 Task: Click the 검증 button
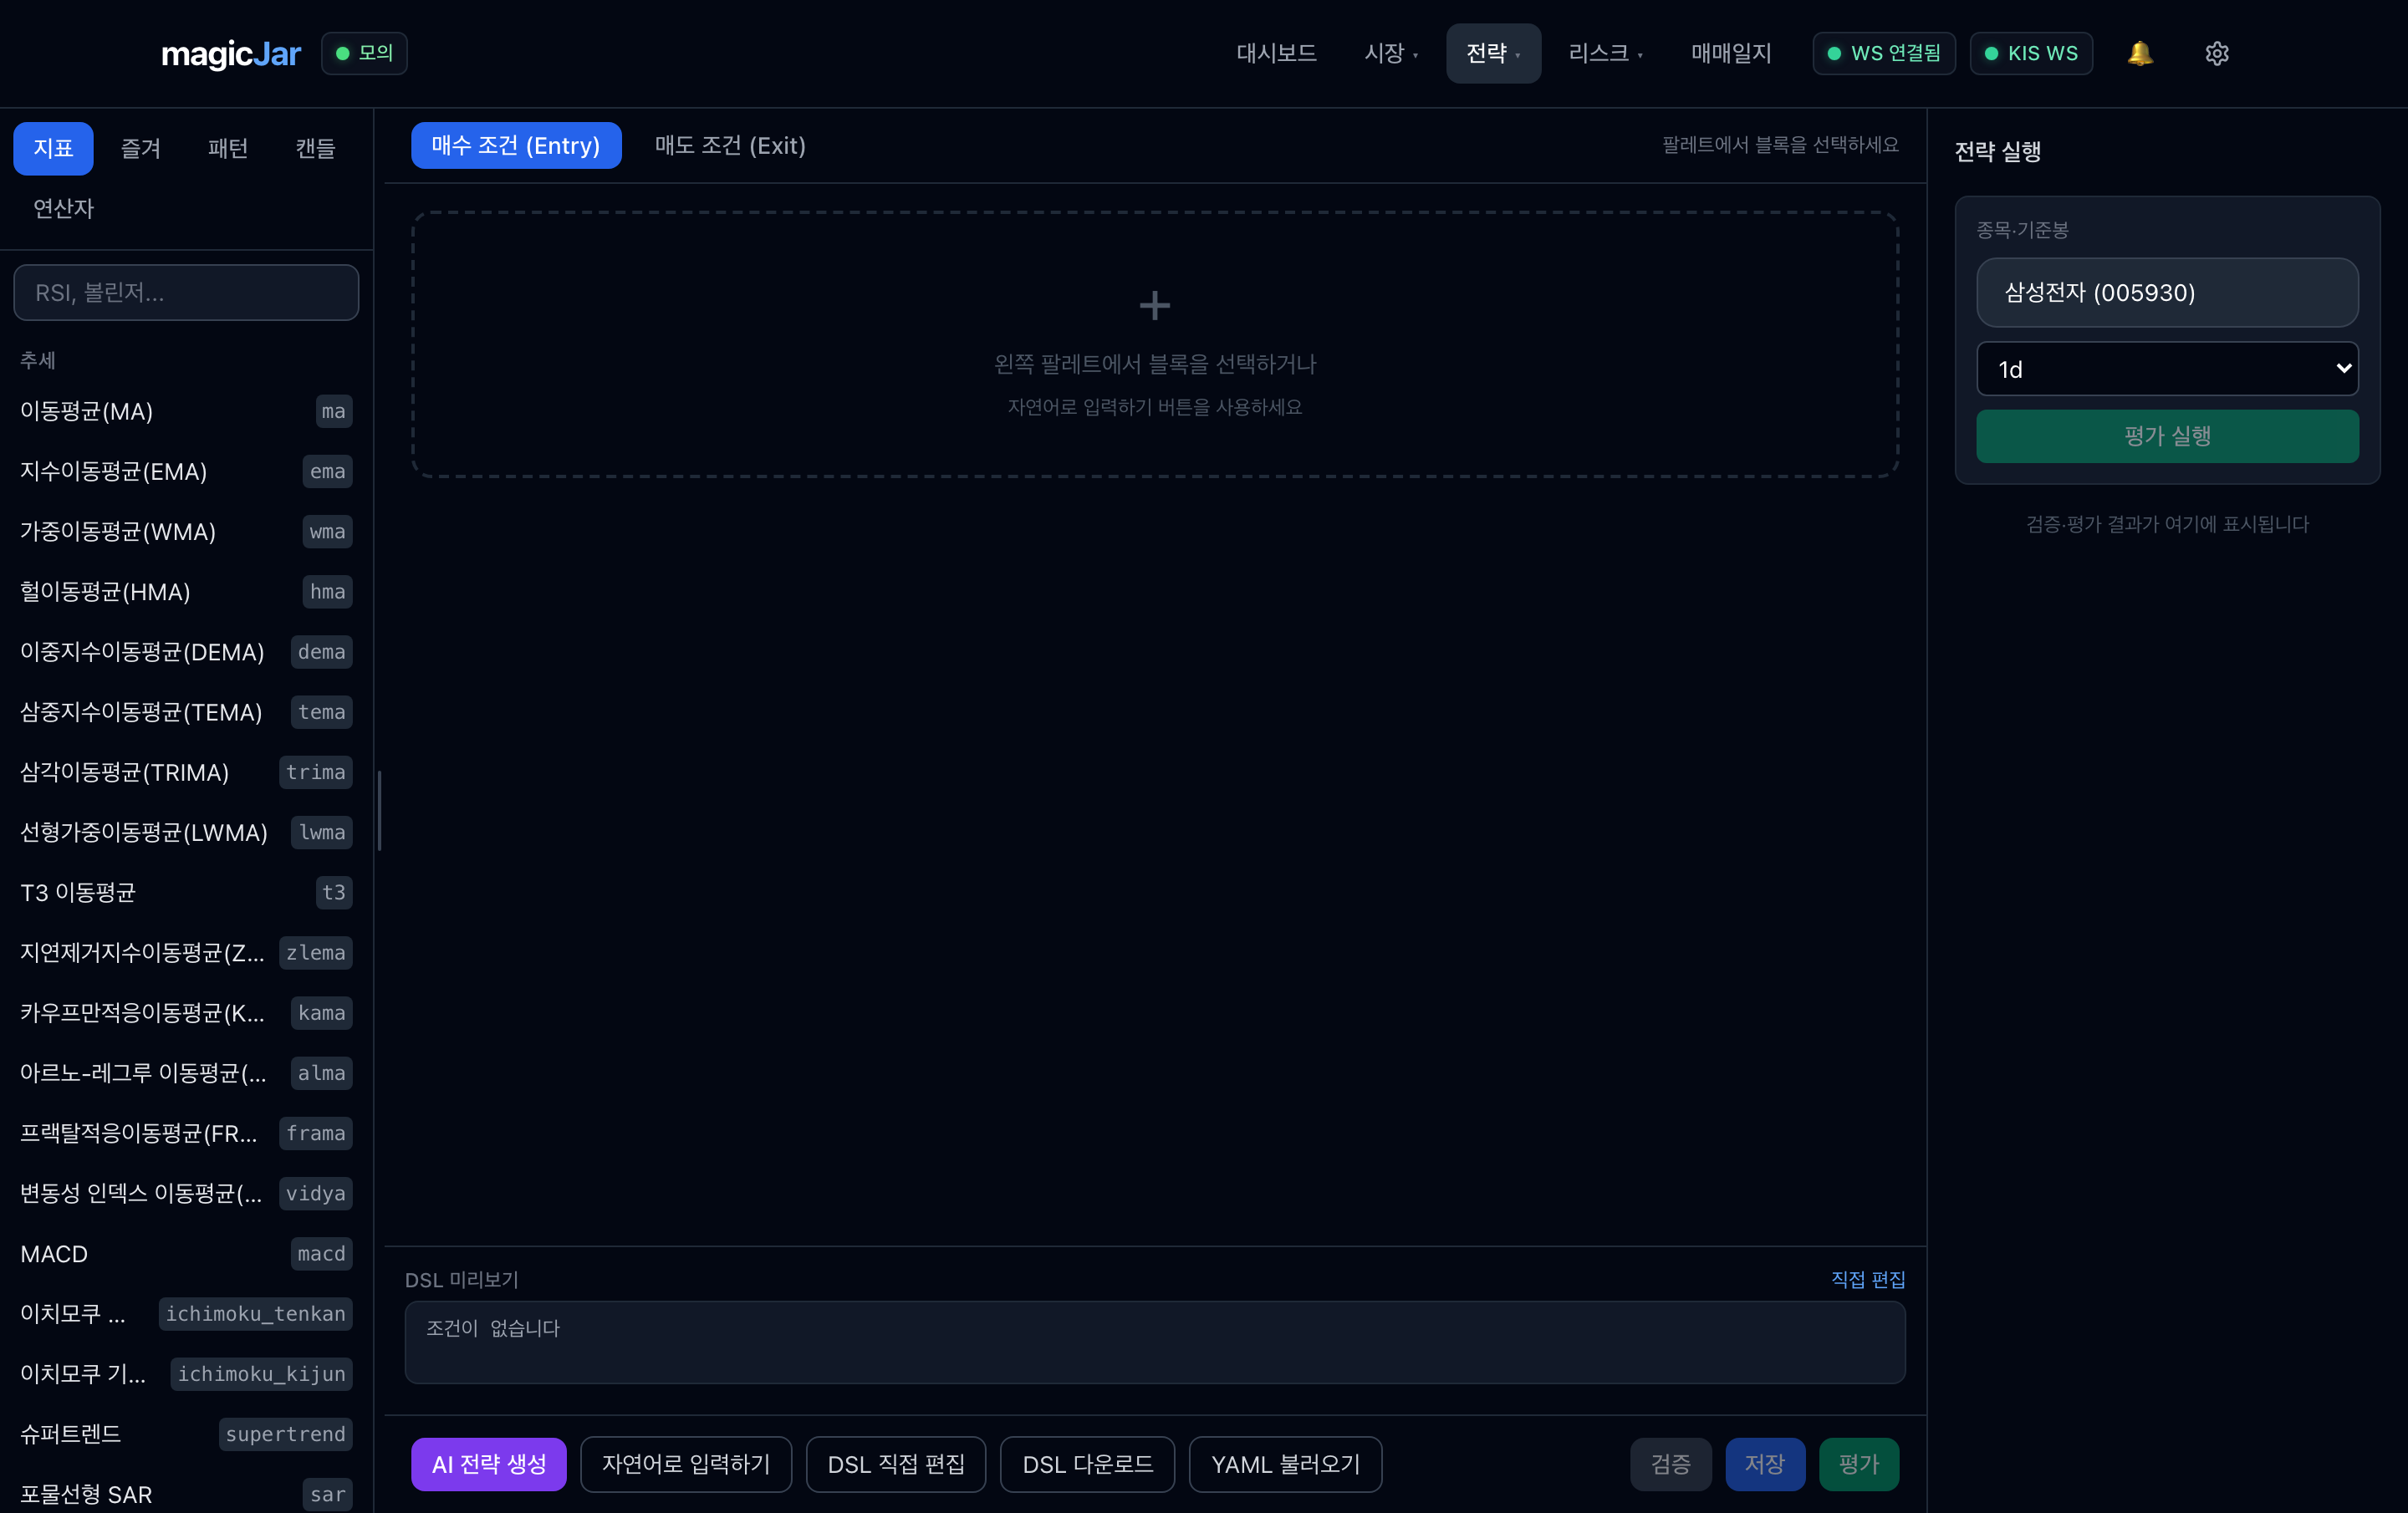tap(1670, 1464)
